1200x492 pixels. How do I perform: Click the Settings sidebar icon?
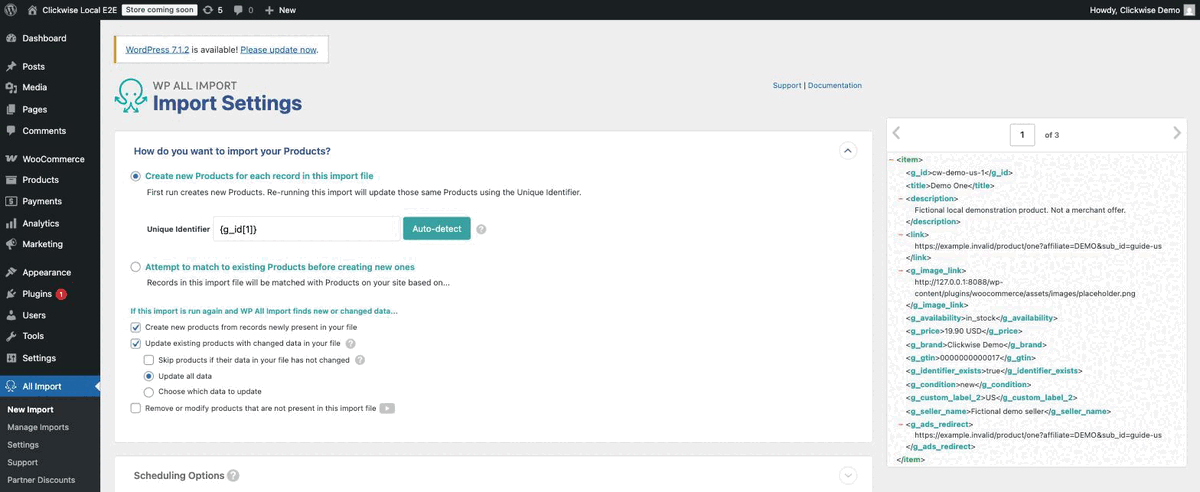[11, 358]
